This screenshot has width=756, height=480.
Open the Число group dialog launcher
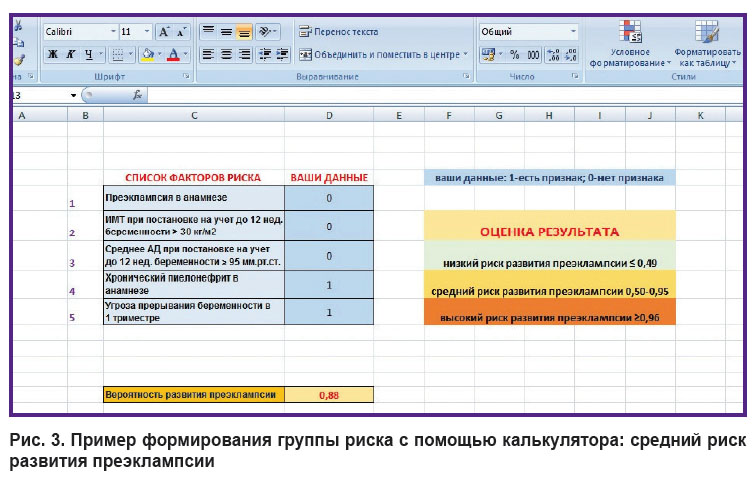point(575,76)
